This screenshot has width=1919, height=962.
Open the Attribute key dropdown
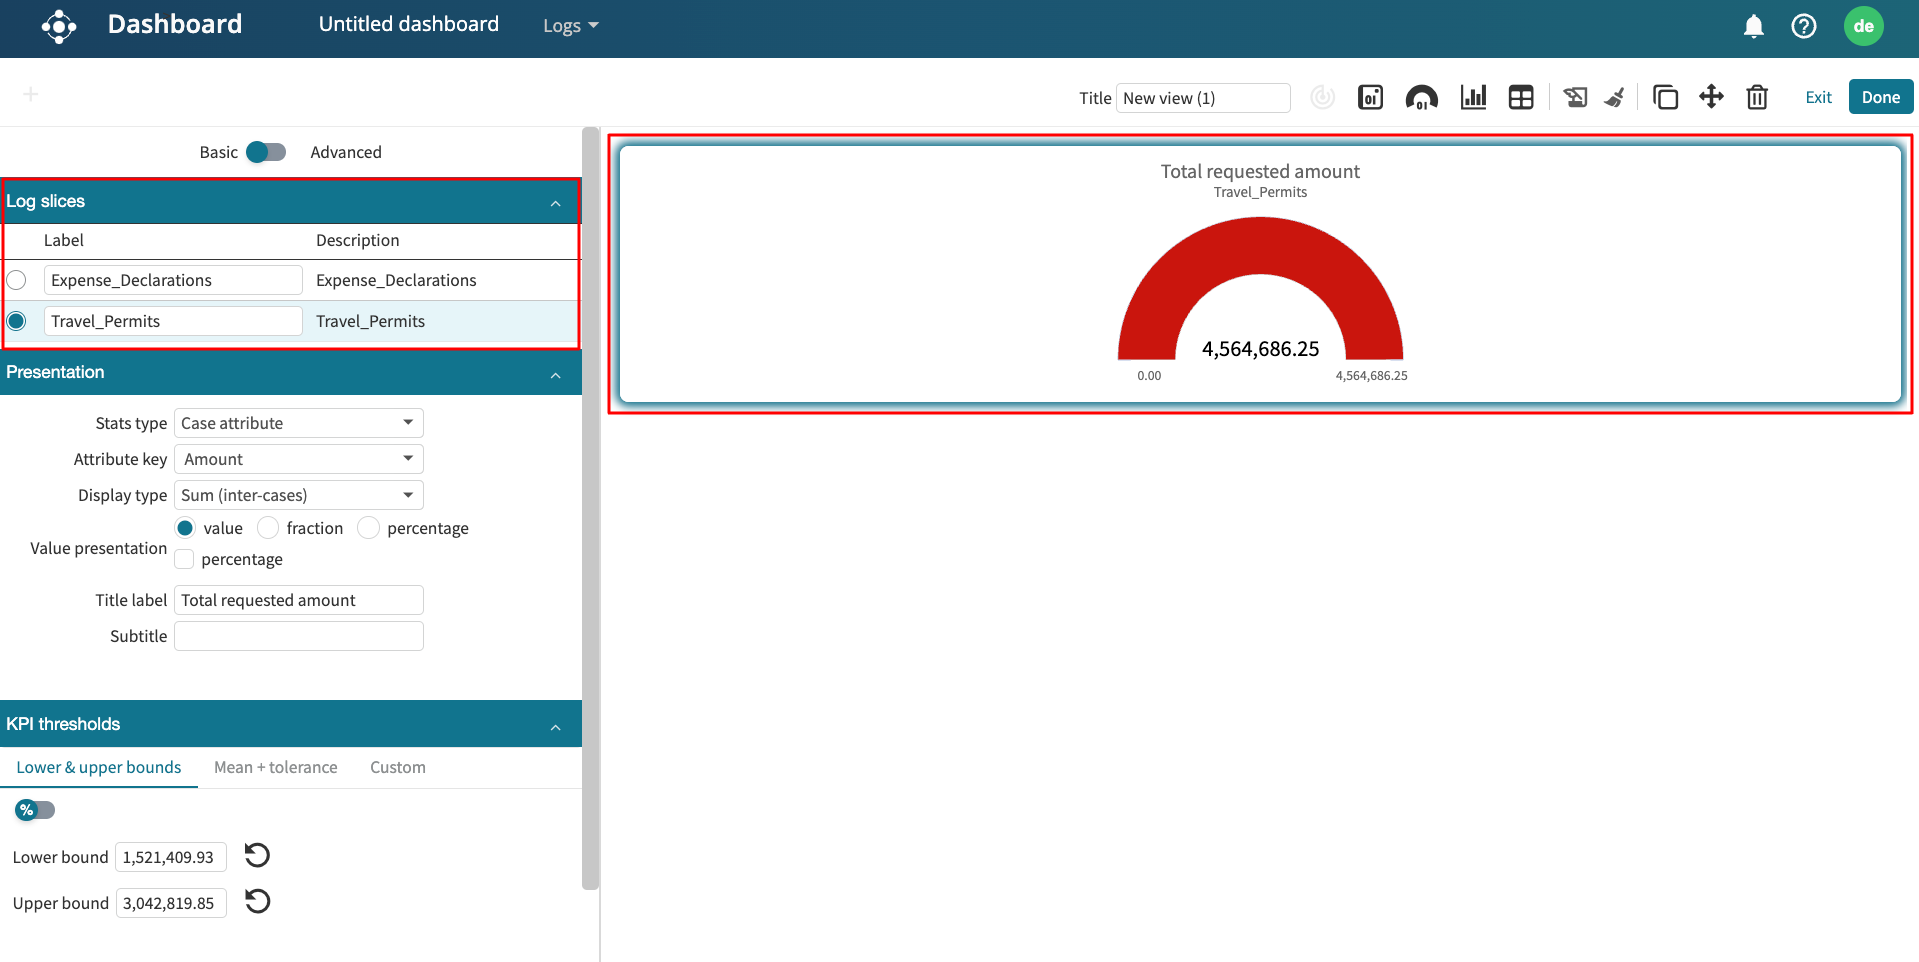coord(298,459)
